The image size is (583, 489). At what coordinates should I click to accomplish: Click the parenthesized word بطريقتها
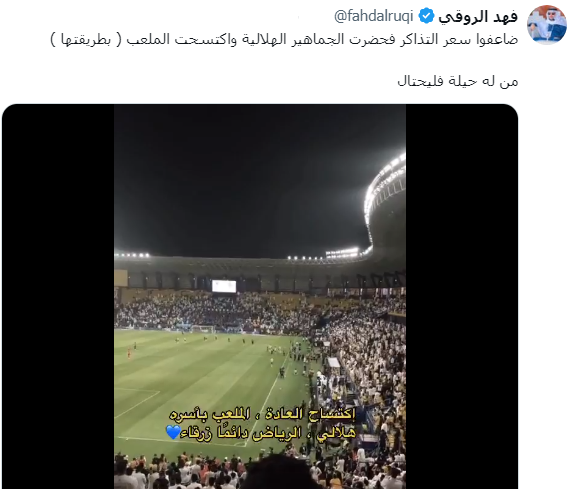[86, 39]
